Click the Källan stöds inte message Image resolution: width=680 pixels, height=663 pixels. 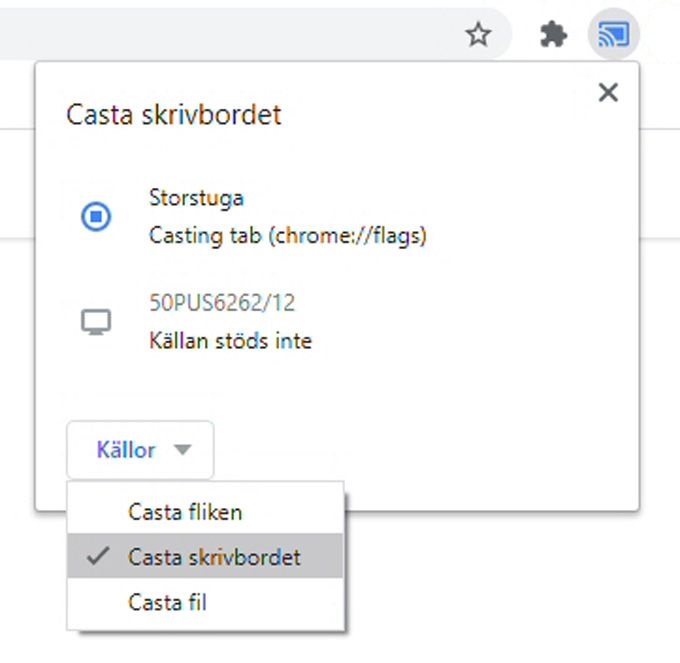click(231, 340)
